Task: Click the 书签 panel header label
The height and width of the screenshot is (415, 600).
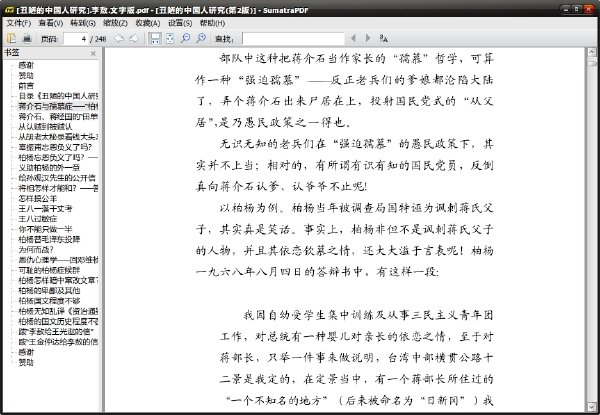Action: (x=12, y=53)
